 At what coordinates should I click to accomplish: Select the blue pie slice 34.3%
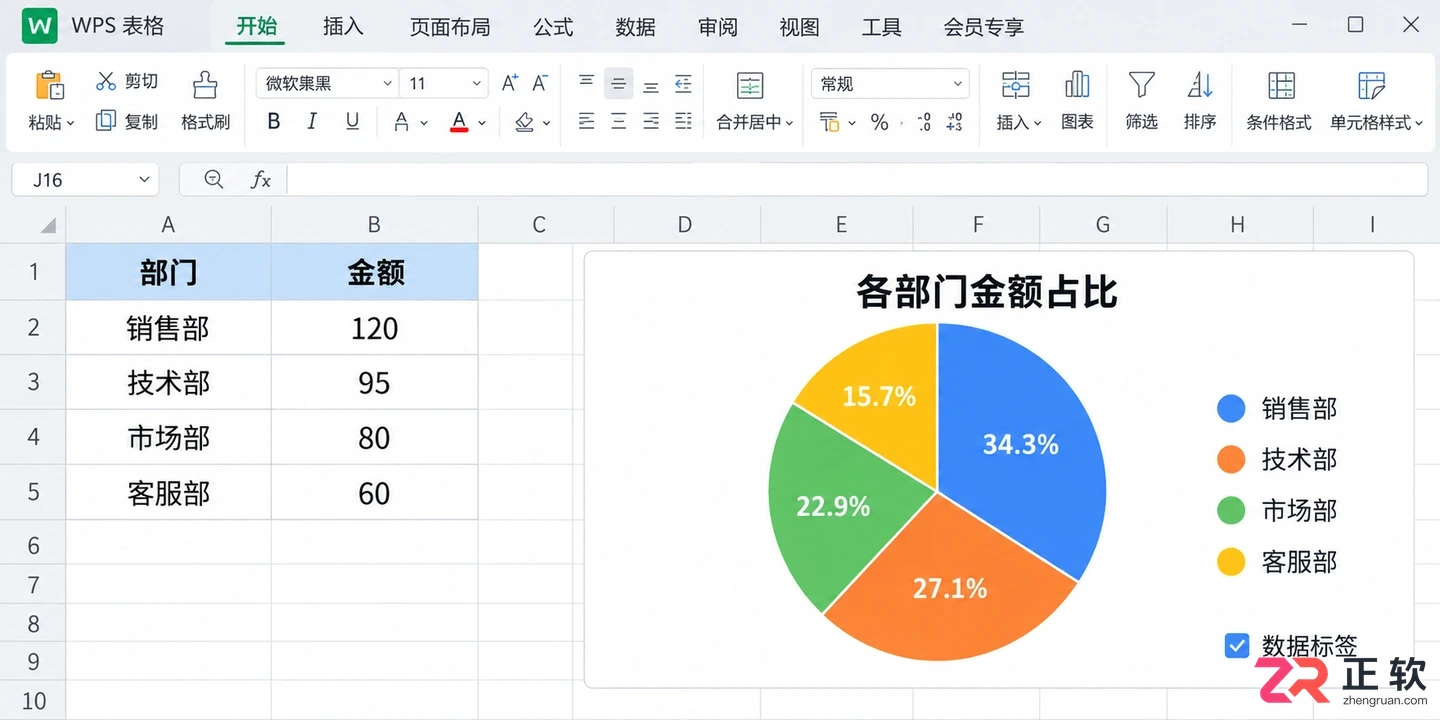(1020, 444)
